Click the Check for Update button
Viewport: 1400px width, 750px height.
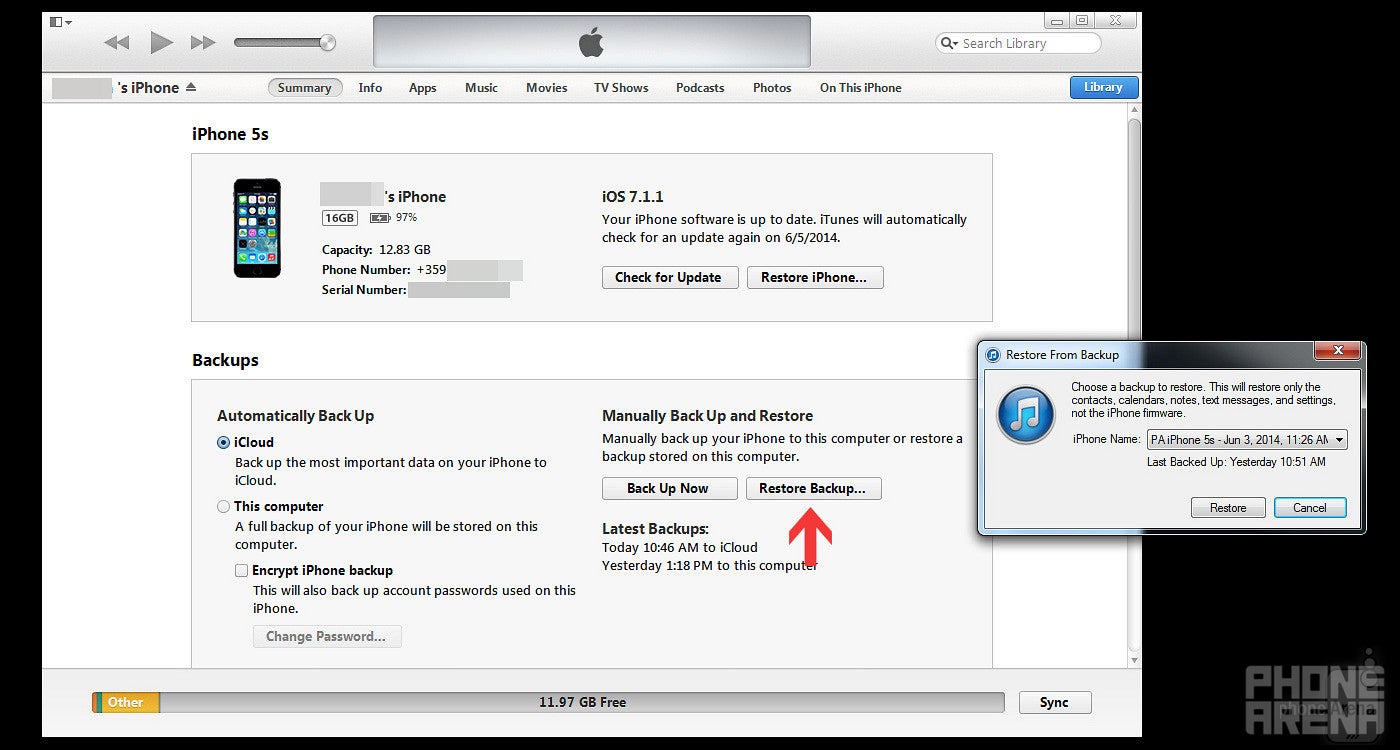[668, 277]
